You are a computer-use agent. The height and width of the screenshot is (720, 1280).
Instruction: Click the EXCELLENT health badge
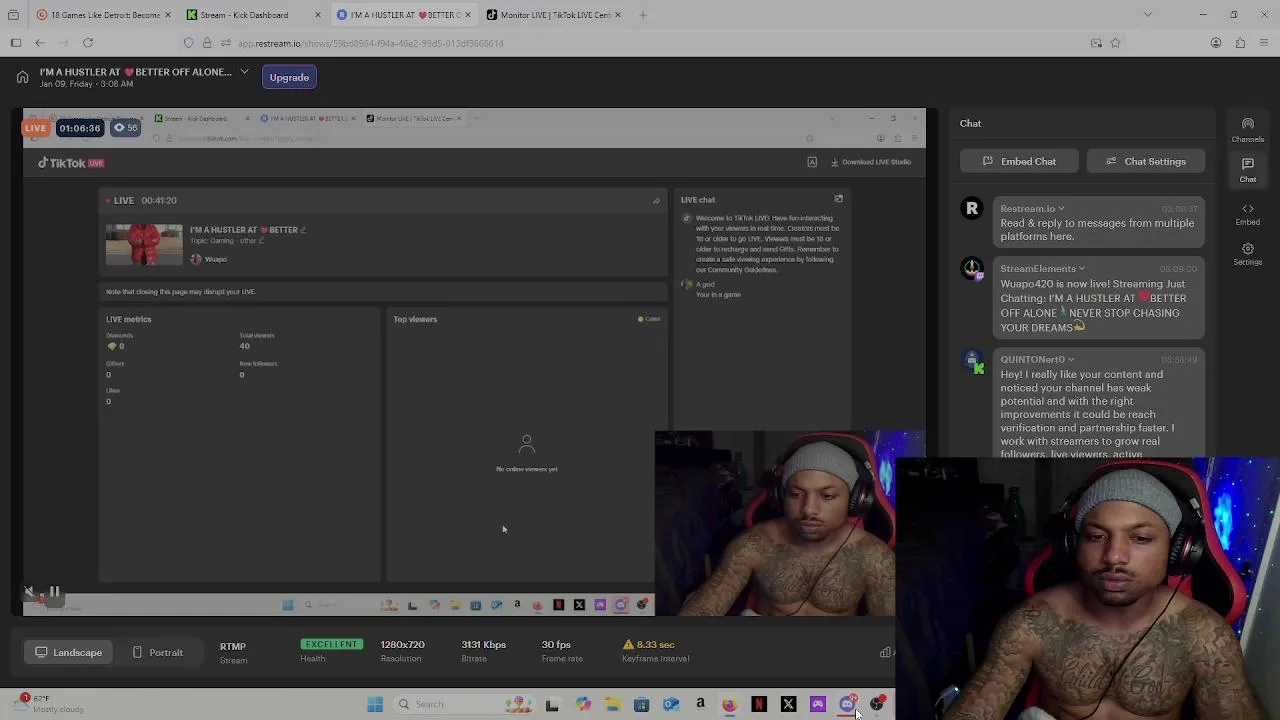331,644
